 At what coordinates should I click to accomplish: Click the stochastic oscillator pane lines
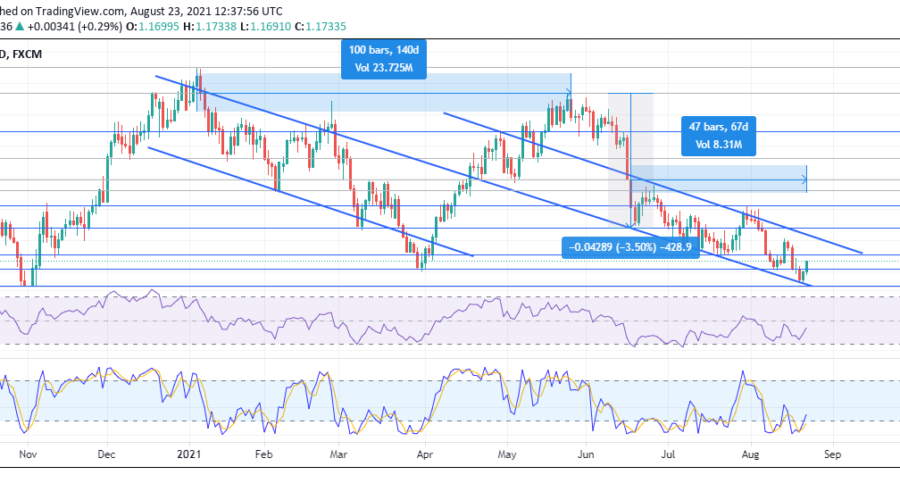click(x=402, y=401)
